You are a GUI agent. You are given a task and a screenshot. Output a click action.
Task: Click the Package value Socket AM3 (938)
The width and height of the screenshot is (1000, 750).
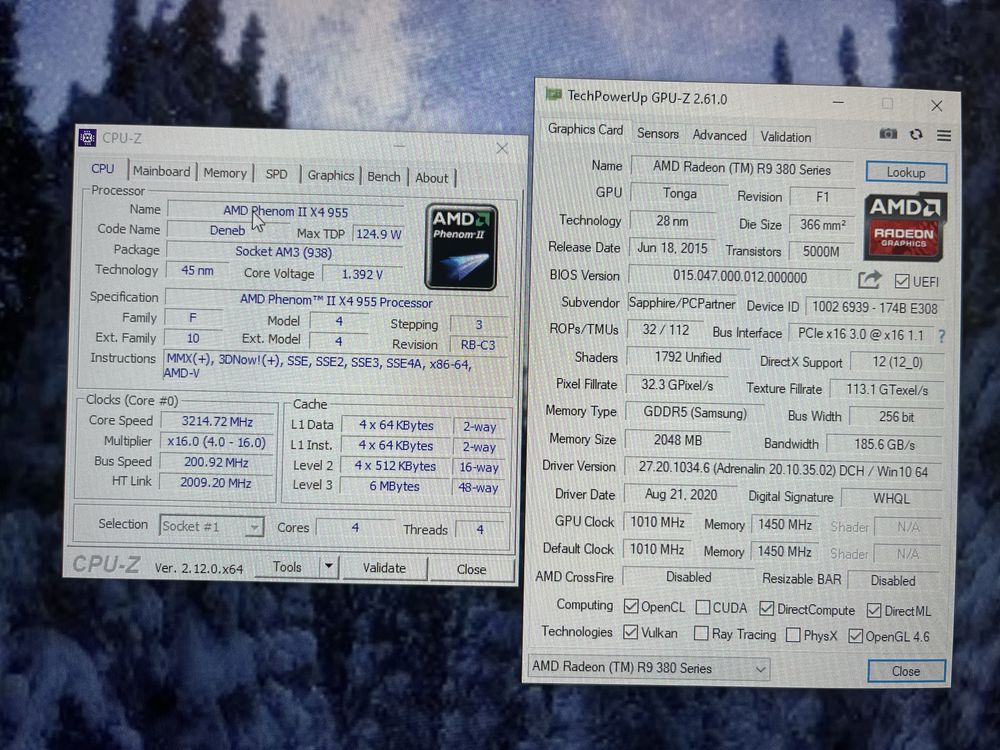284,251
